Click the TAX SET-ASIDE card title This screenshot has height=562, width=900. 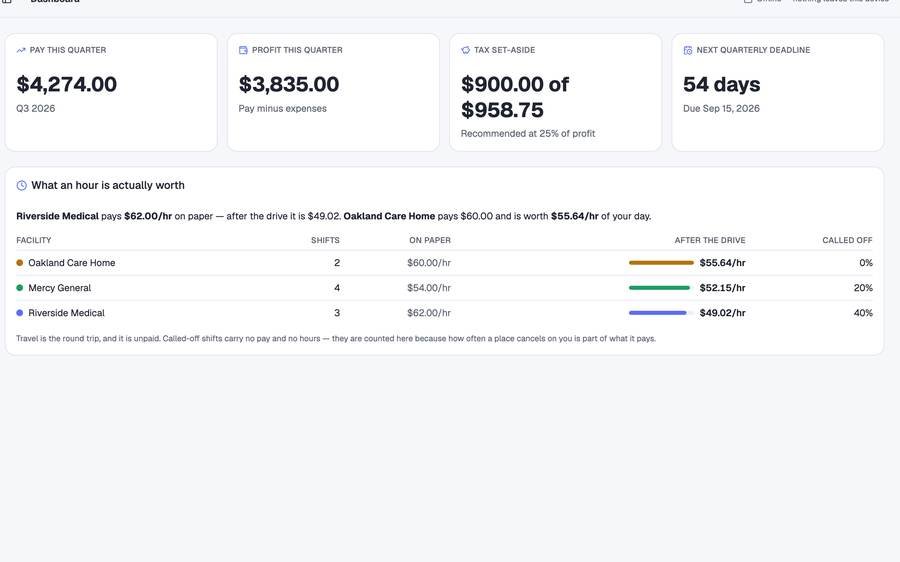[505, 51]
